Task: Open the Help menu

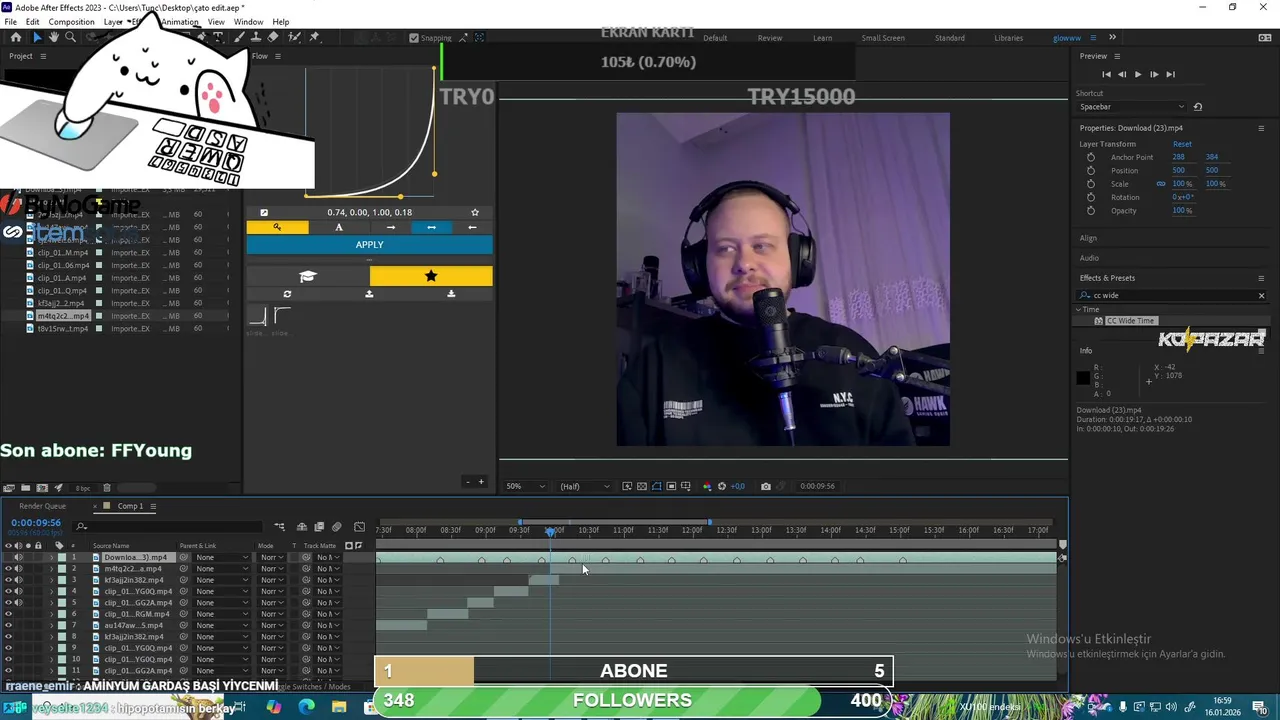Action: coord(281,21)
